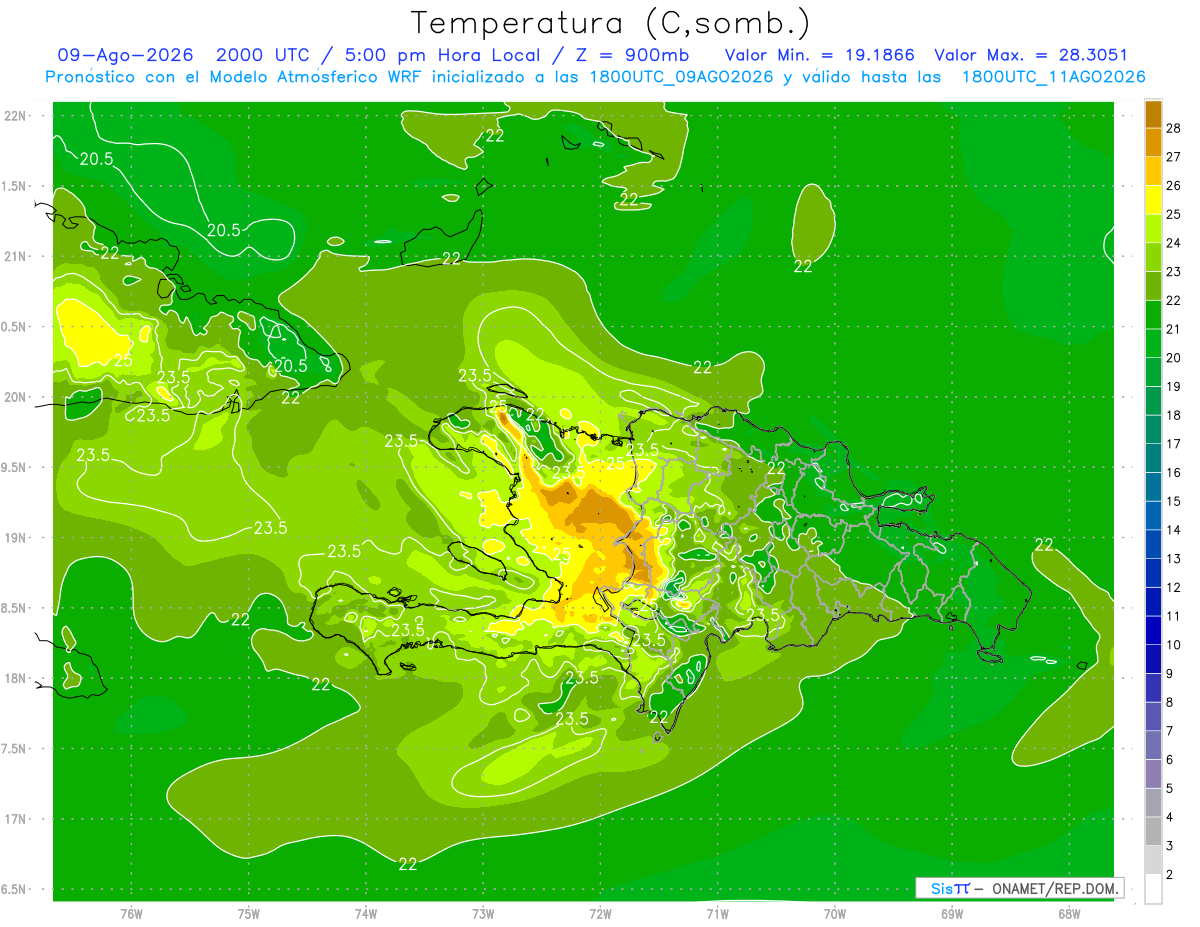
Task: Click the '69W' longitude axis label
Action: pos(952,914)
